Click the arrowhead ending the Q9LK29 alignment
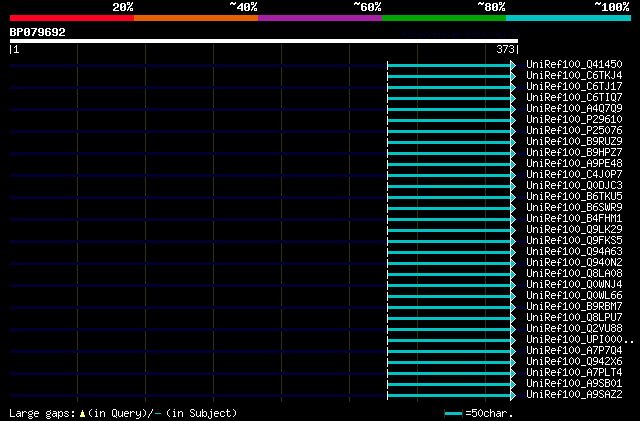 (513, 231)
